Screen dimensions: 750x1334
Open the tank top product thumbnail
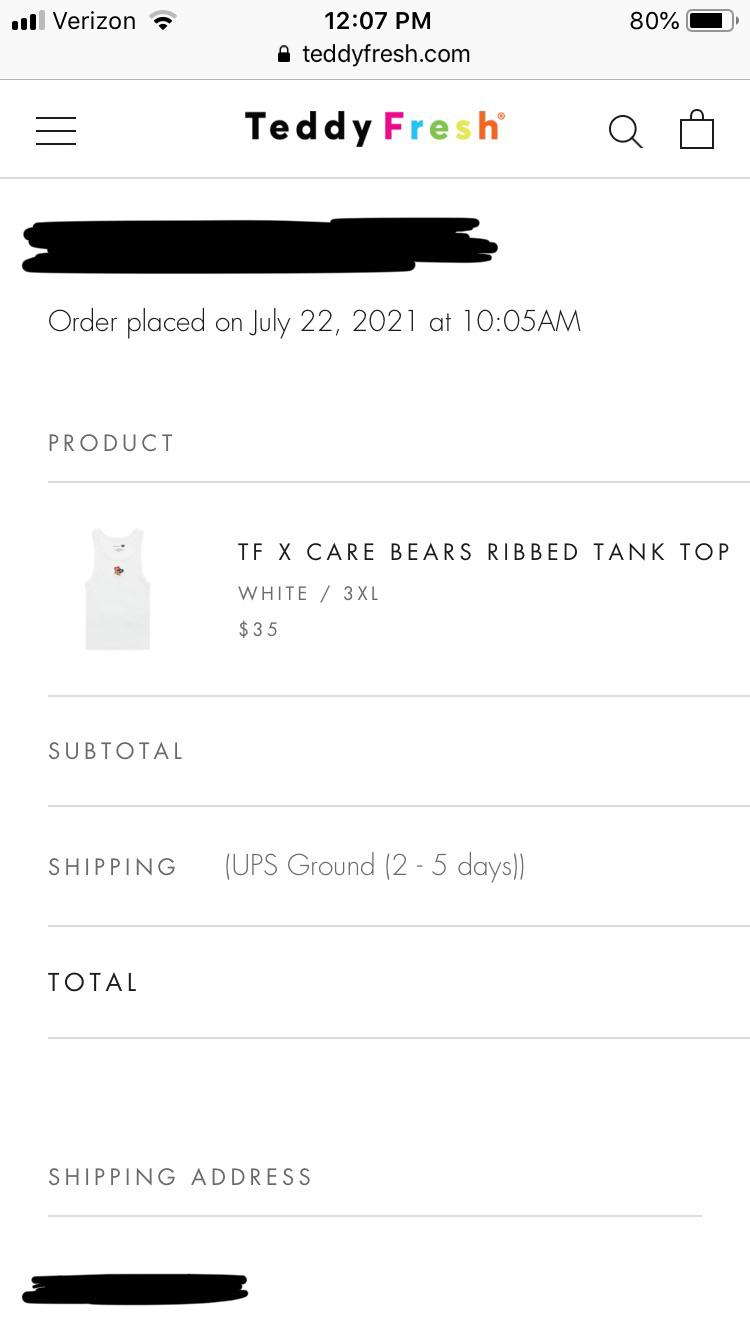(117, 590)
